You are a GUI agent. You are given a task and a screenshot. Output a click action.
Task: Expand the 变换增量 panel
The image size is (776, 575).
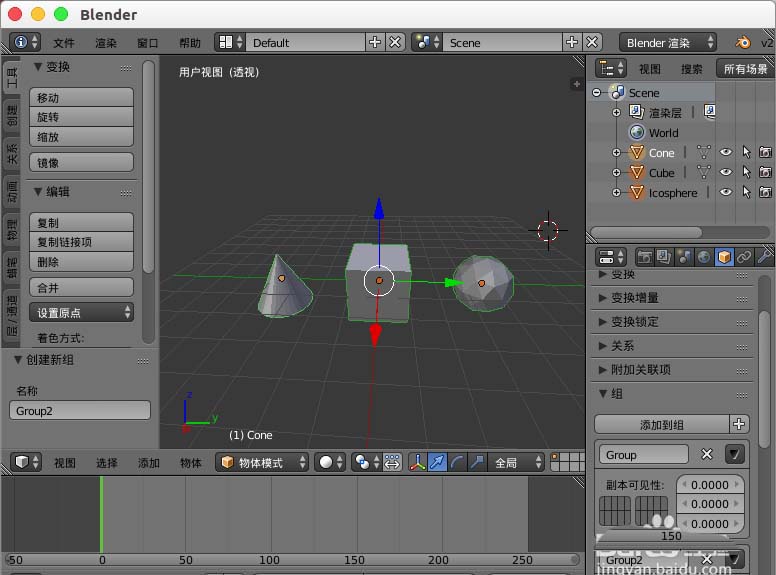[672, 298]
